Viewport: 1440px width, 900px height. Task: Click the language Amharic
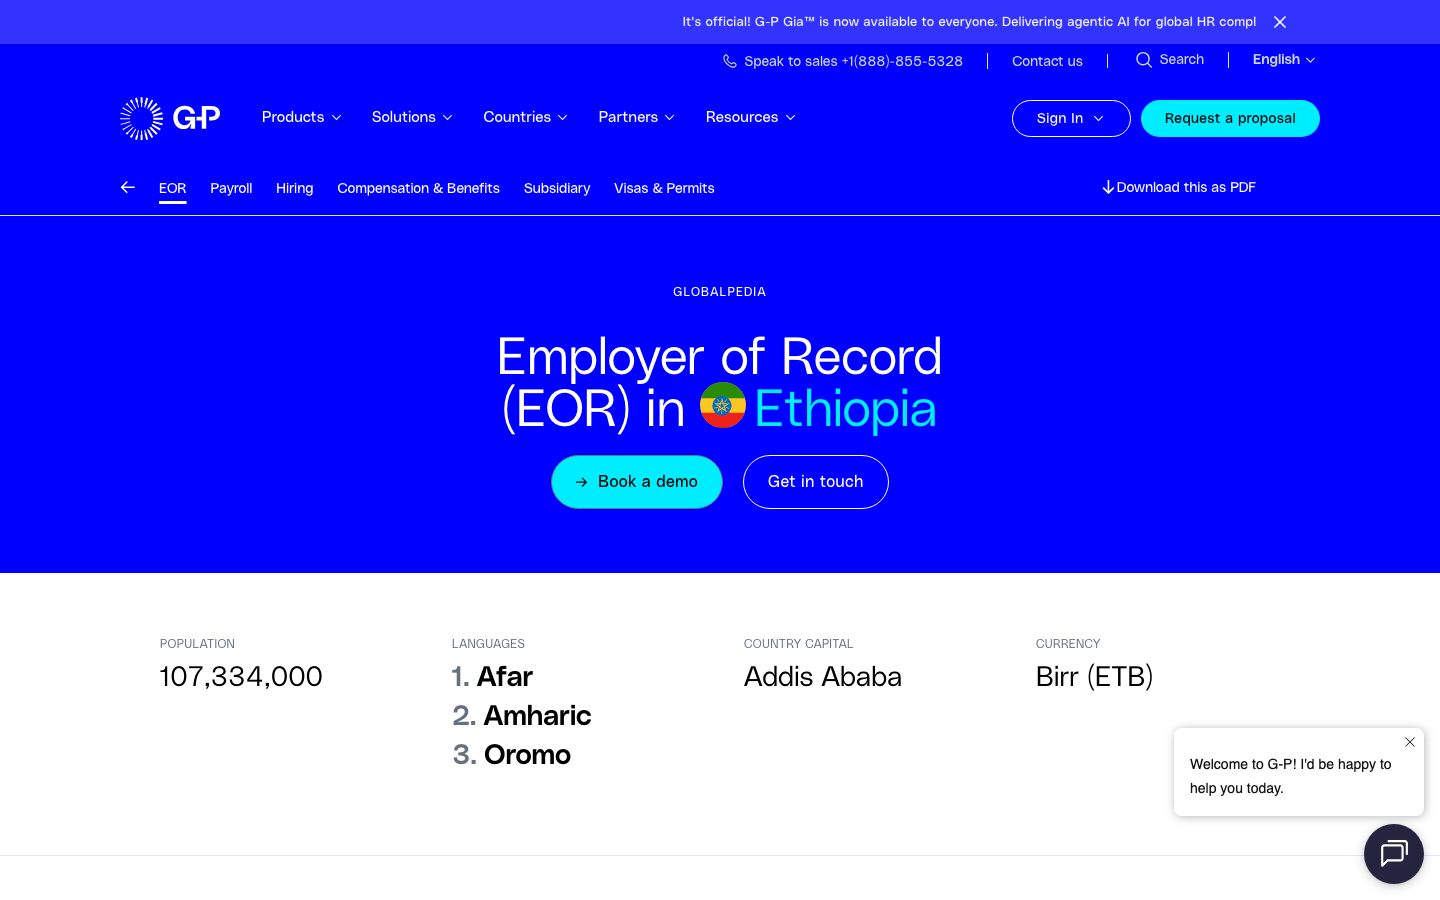coord(537,716)
